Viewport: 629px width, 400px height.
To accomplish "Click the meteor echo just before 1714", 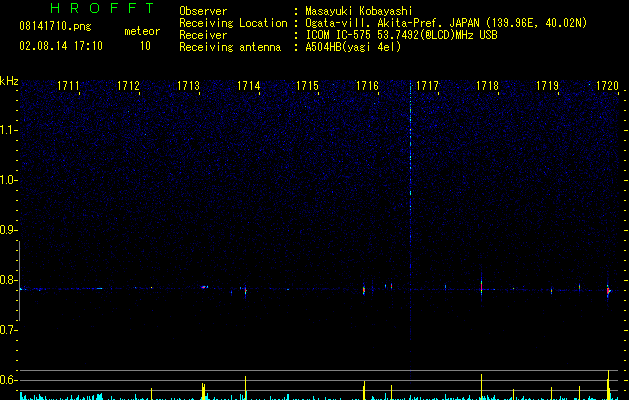I will click(x=246, y=290).
